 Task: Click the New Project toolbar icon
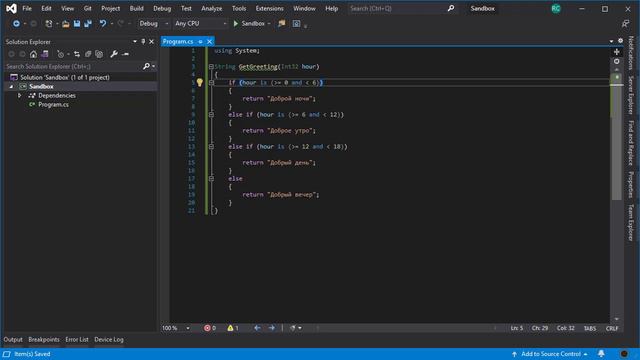tap(49, 24)
